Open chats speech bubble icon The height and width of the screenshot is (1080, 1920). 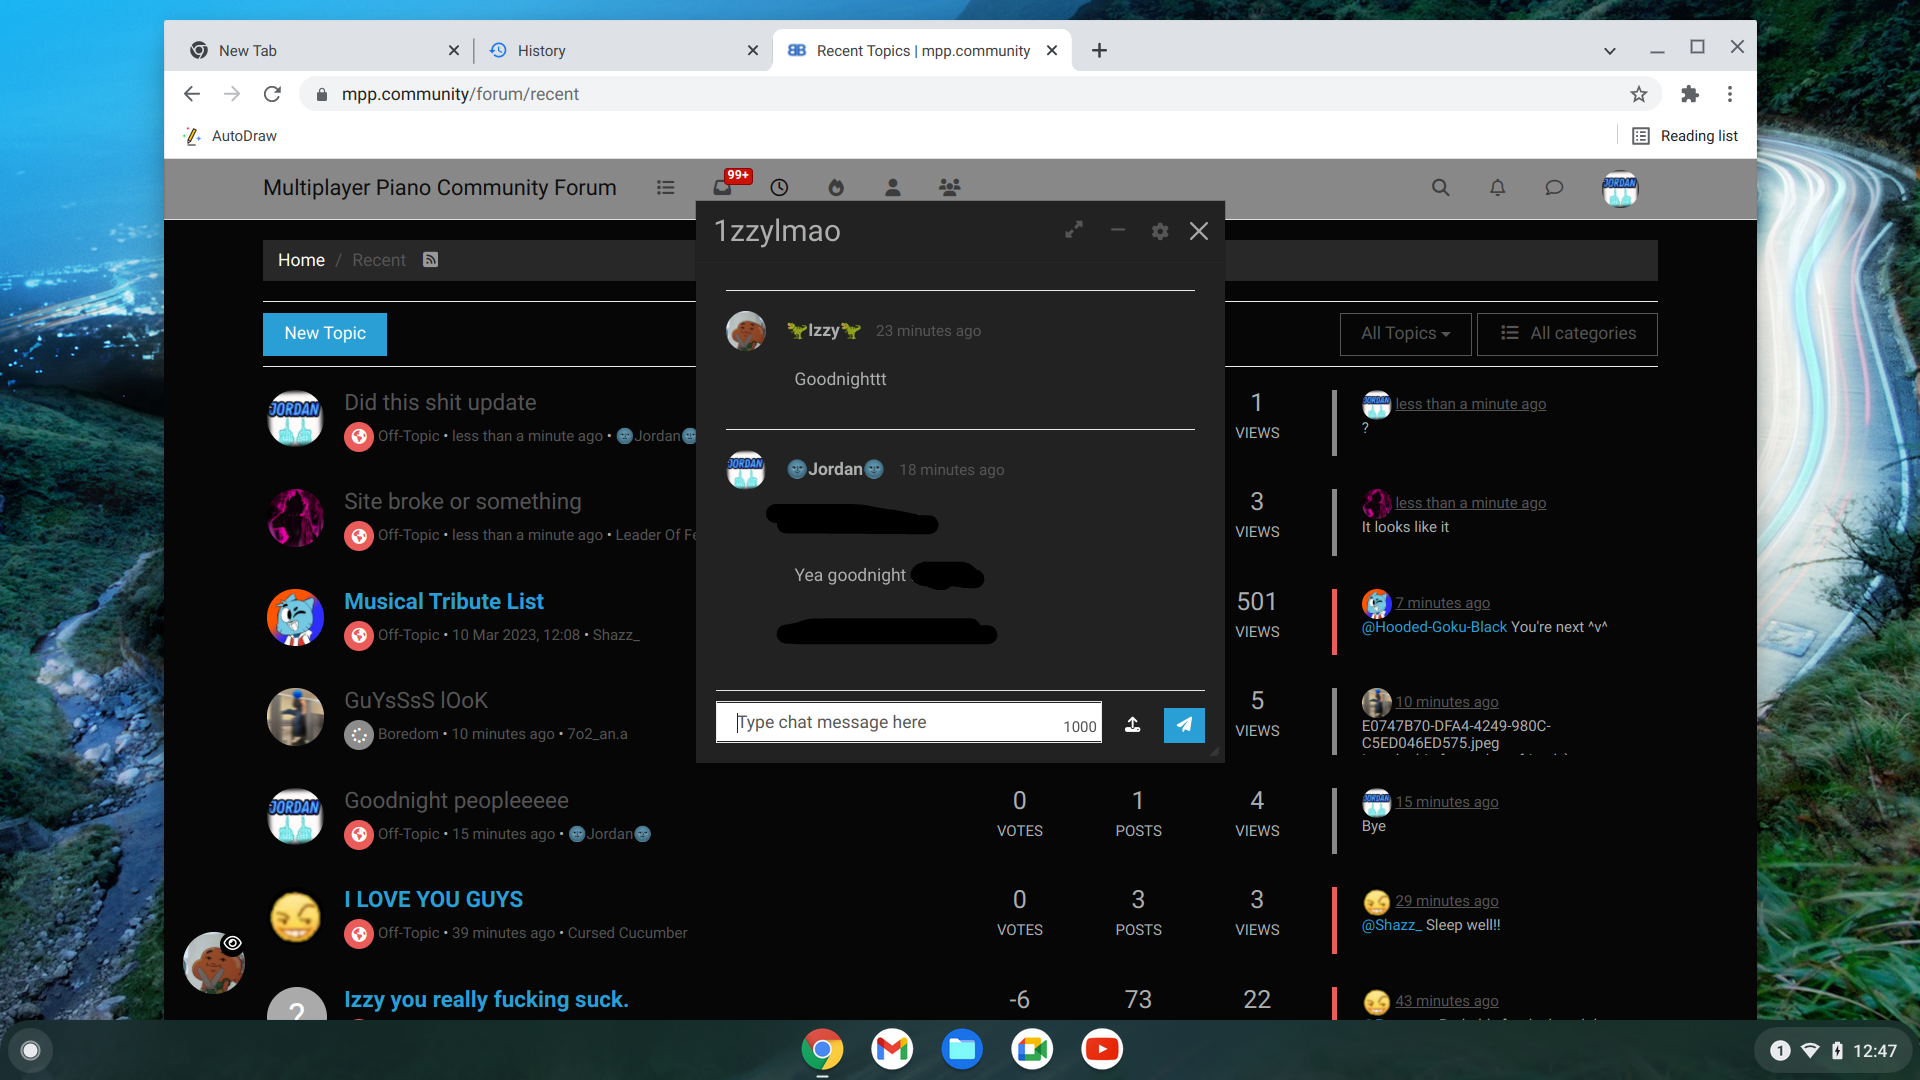[x=1554, y=187]
